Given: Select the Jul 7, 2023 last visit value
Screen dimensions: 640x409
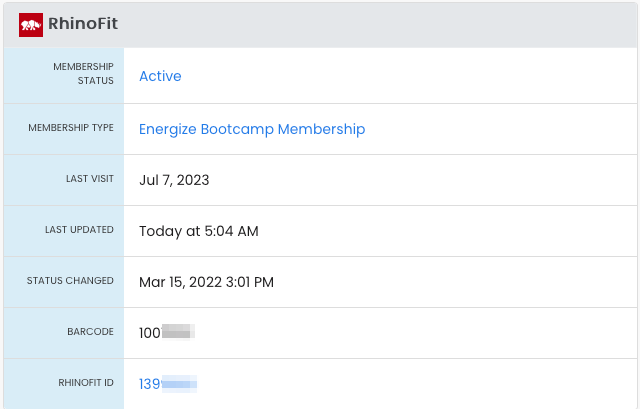Looking at the screenshot, I should click(x=174, y=180).
